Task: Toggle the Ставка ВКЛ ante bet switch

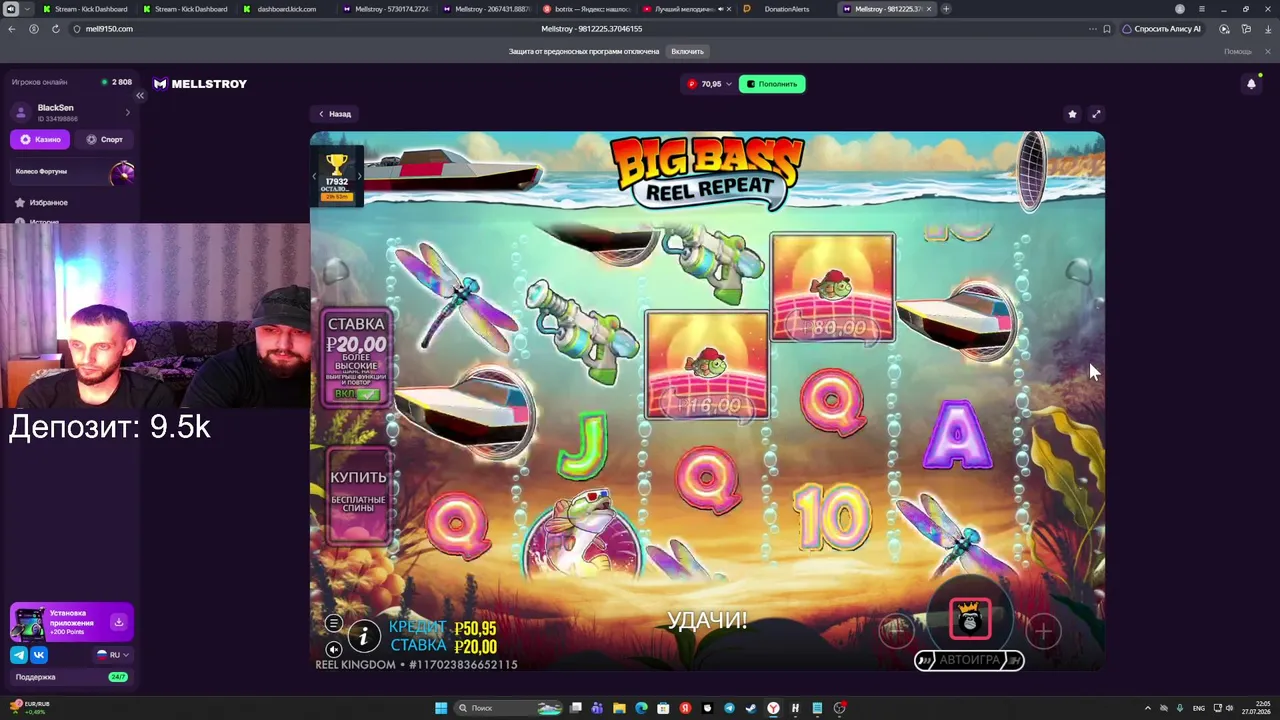Action: pos(357,394)
